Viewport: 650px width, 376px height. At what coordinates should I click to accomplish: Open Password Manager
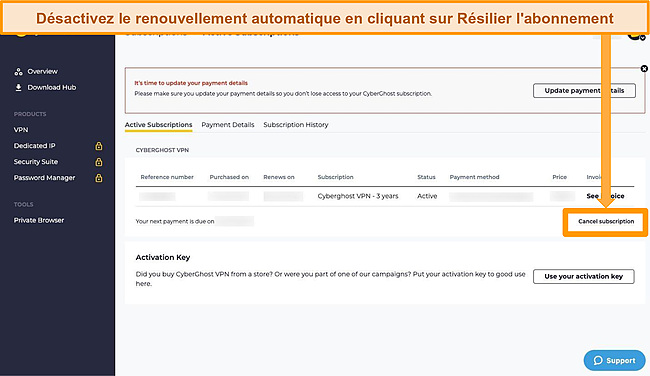click(44, 178)
